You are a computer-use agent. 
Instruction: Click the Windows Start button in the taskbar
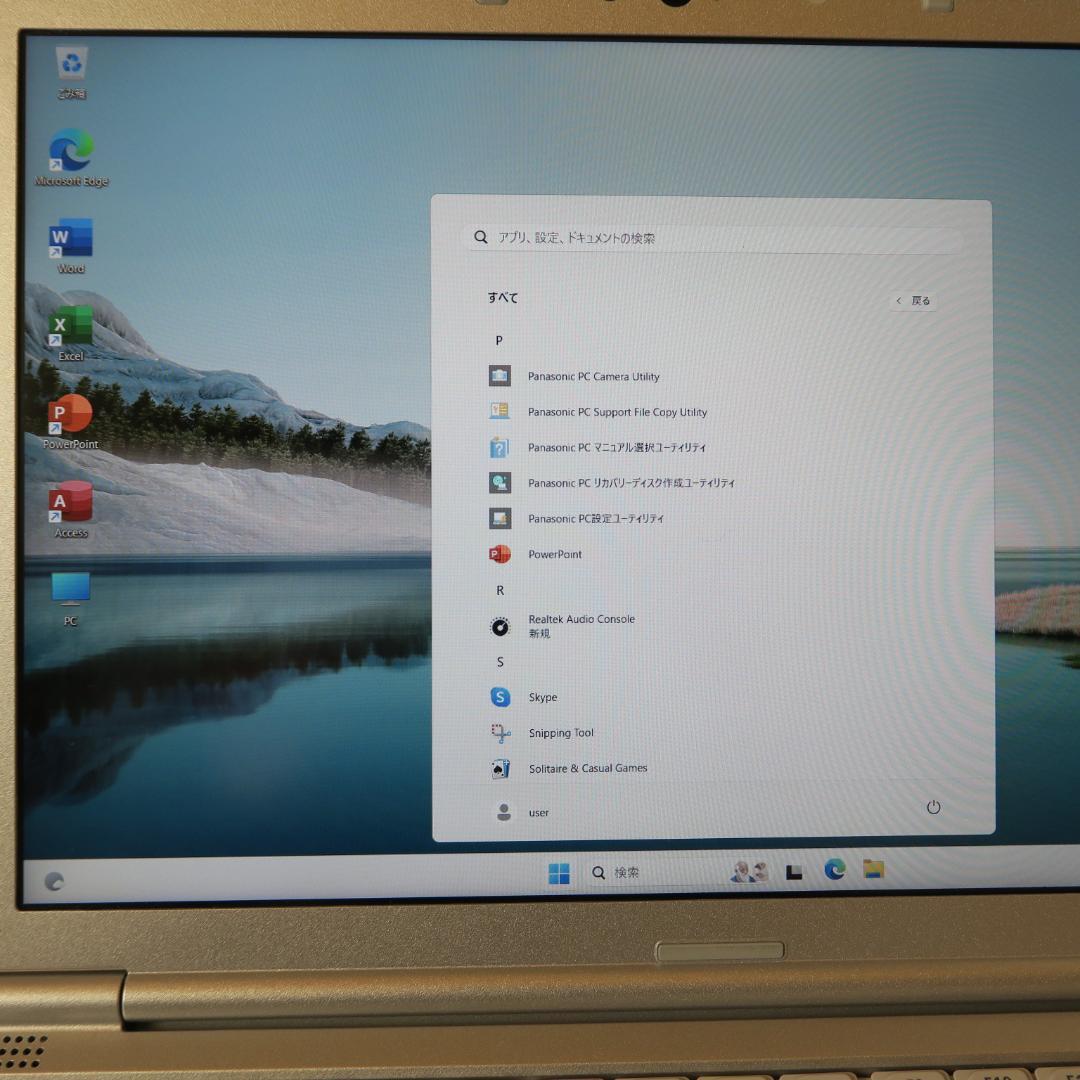[559, 873]
